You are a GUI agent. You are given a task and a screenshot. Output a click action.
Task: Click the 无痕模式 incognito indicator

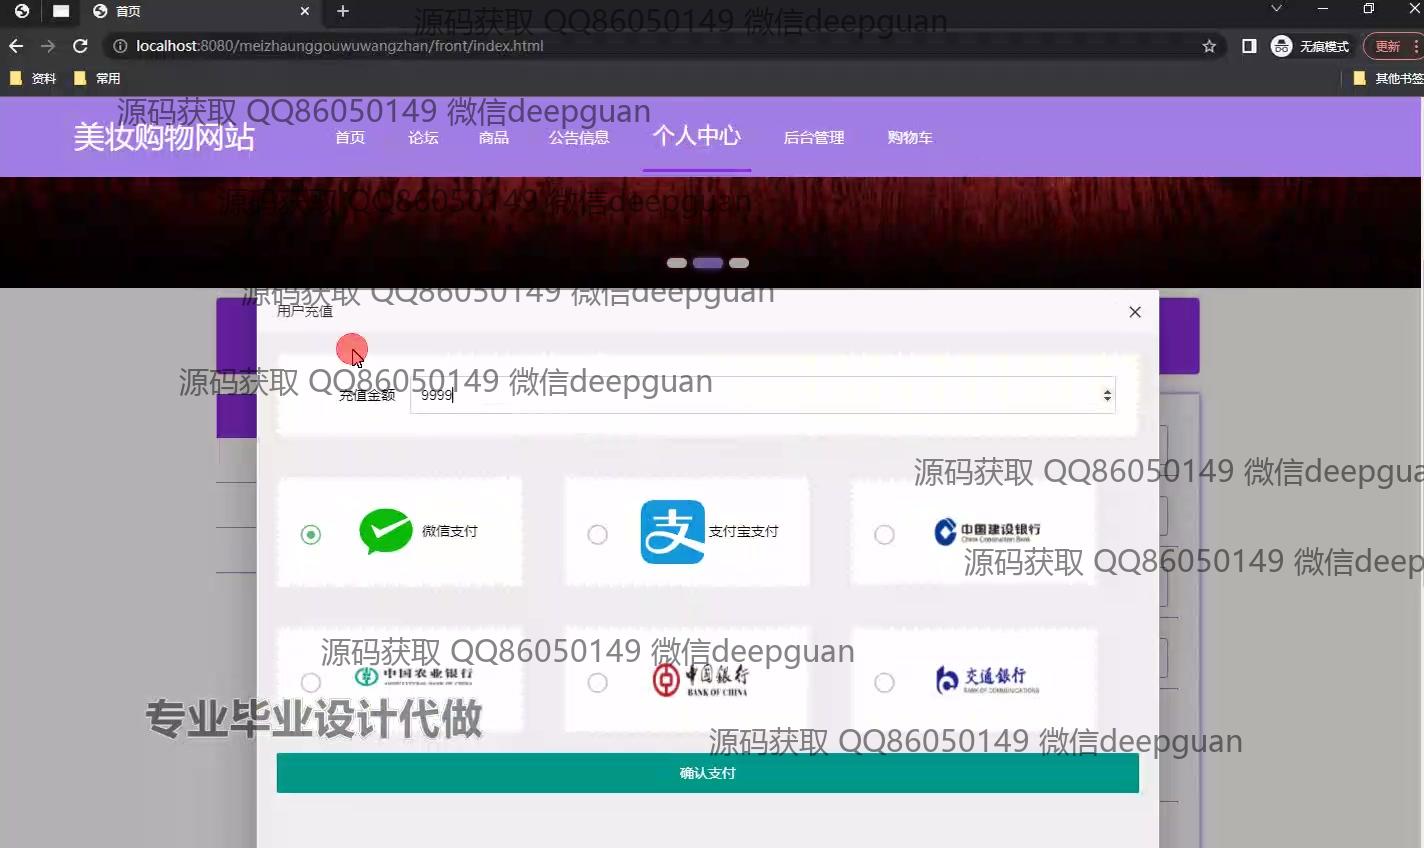1310,46
